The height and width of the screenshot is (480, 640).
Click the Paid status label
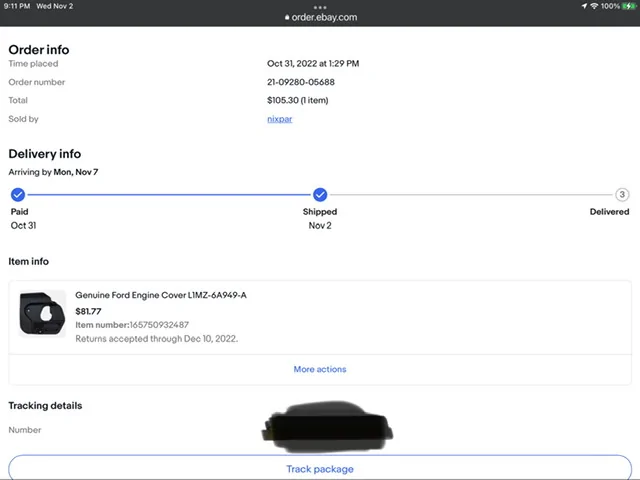19,211
